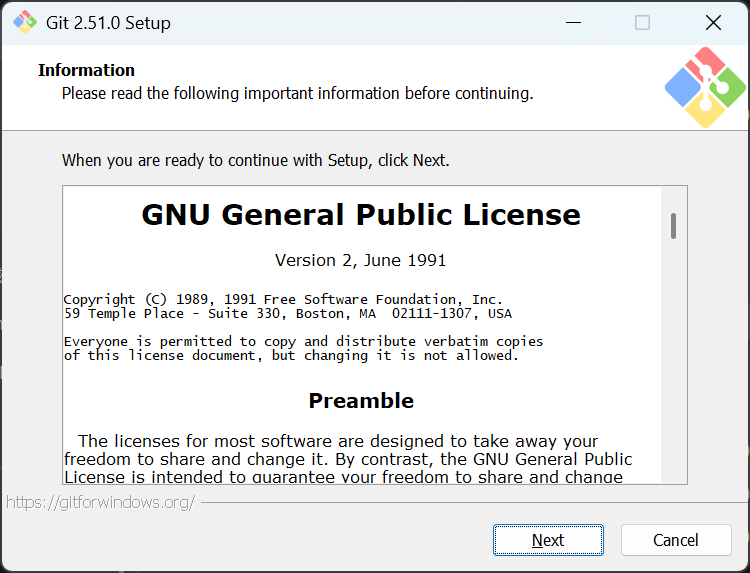Click the Copyright Free Software Foundation line
This screenshot has height=573, width=750.
[283, 299]
